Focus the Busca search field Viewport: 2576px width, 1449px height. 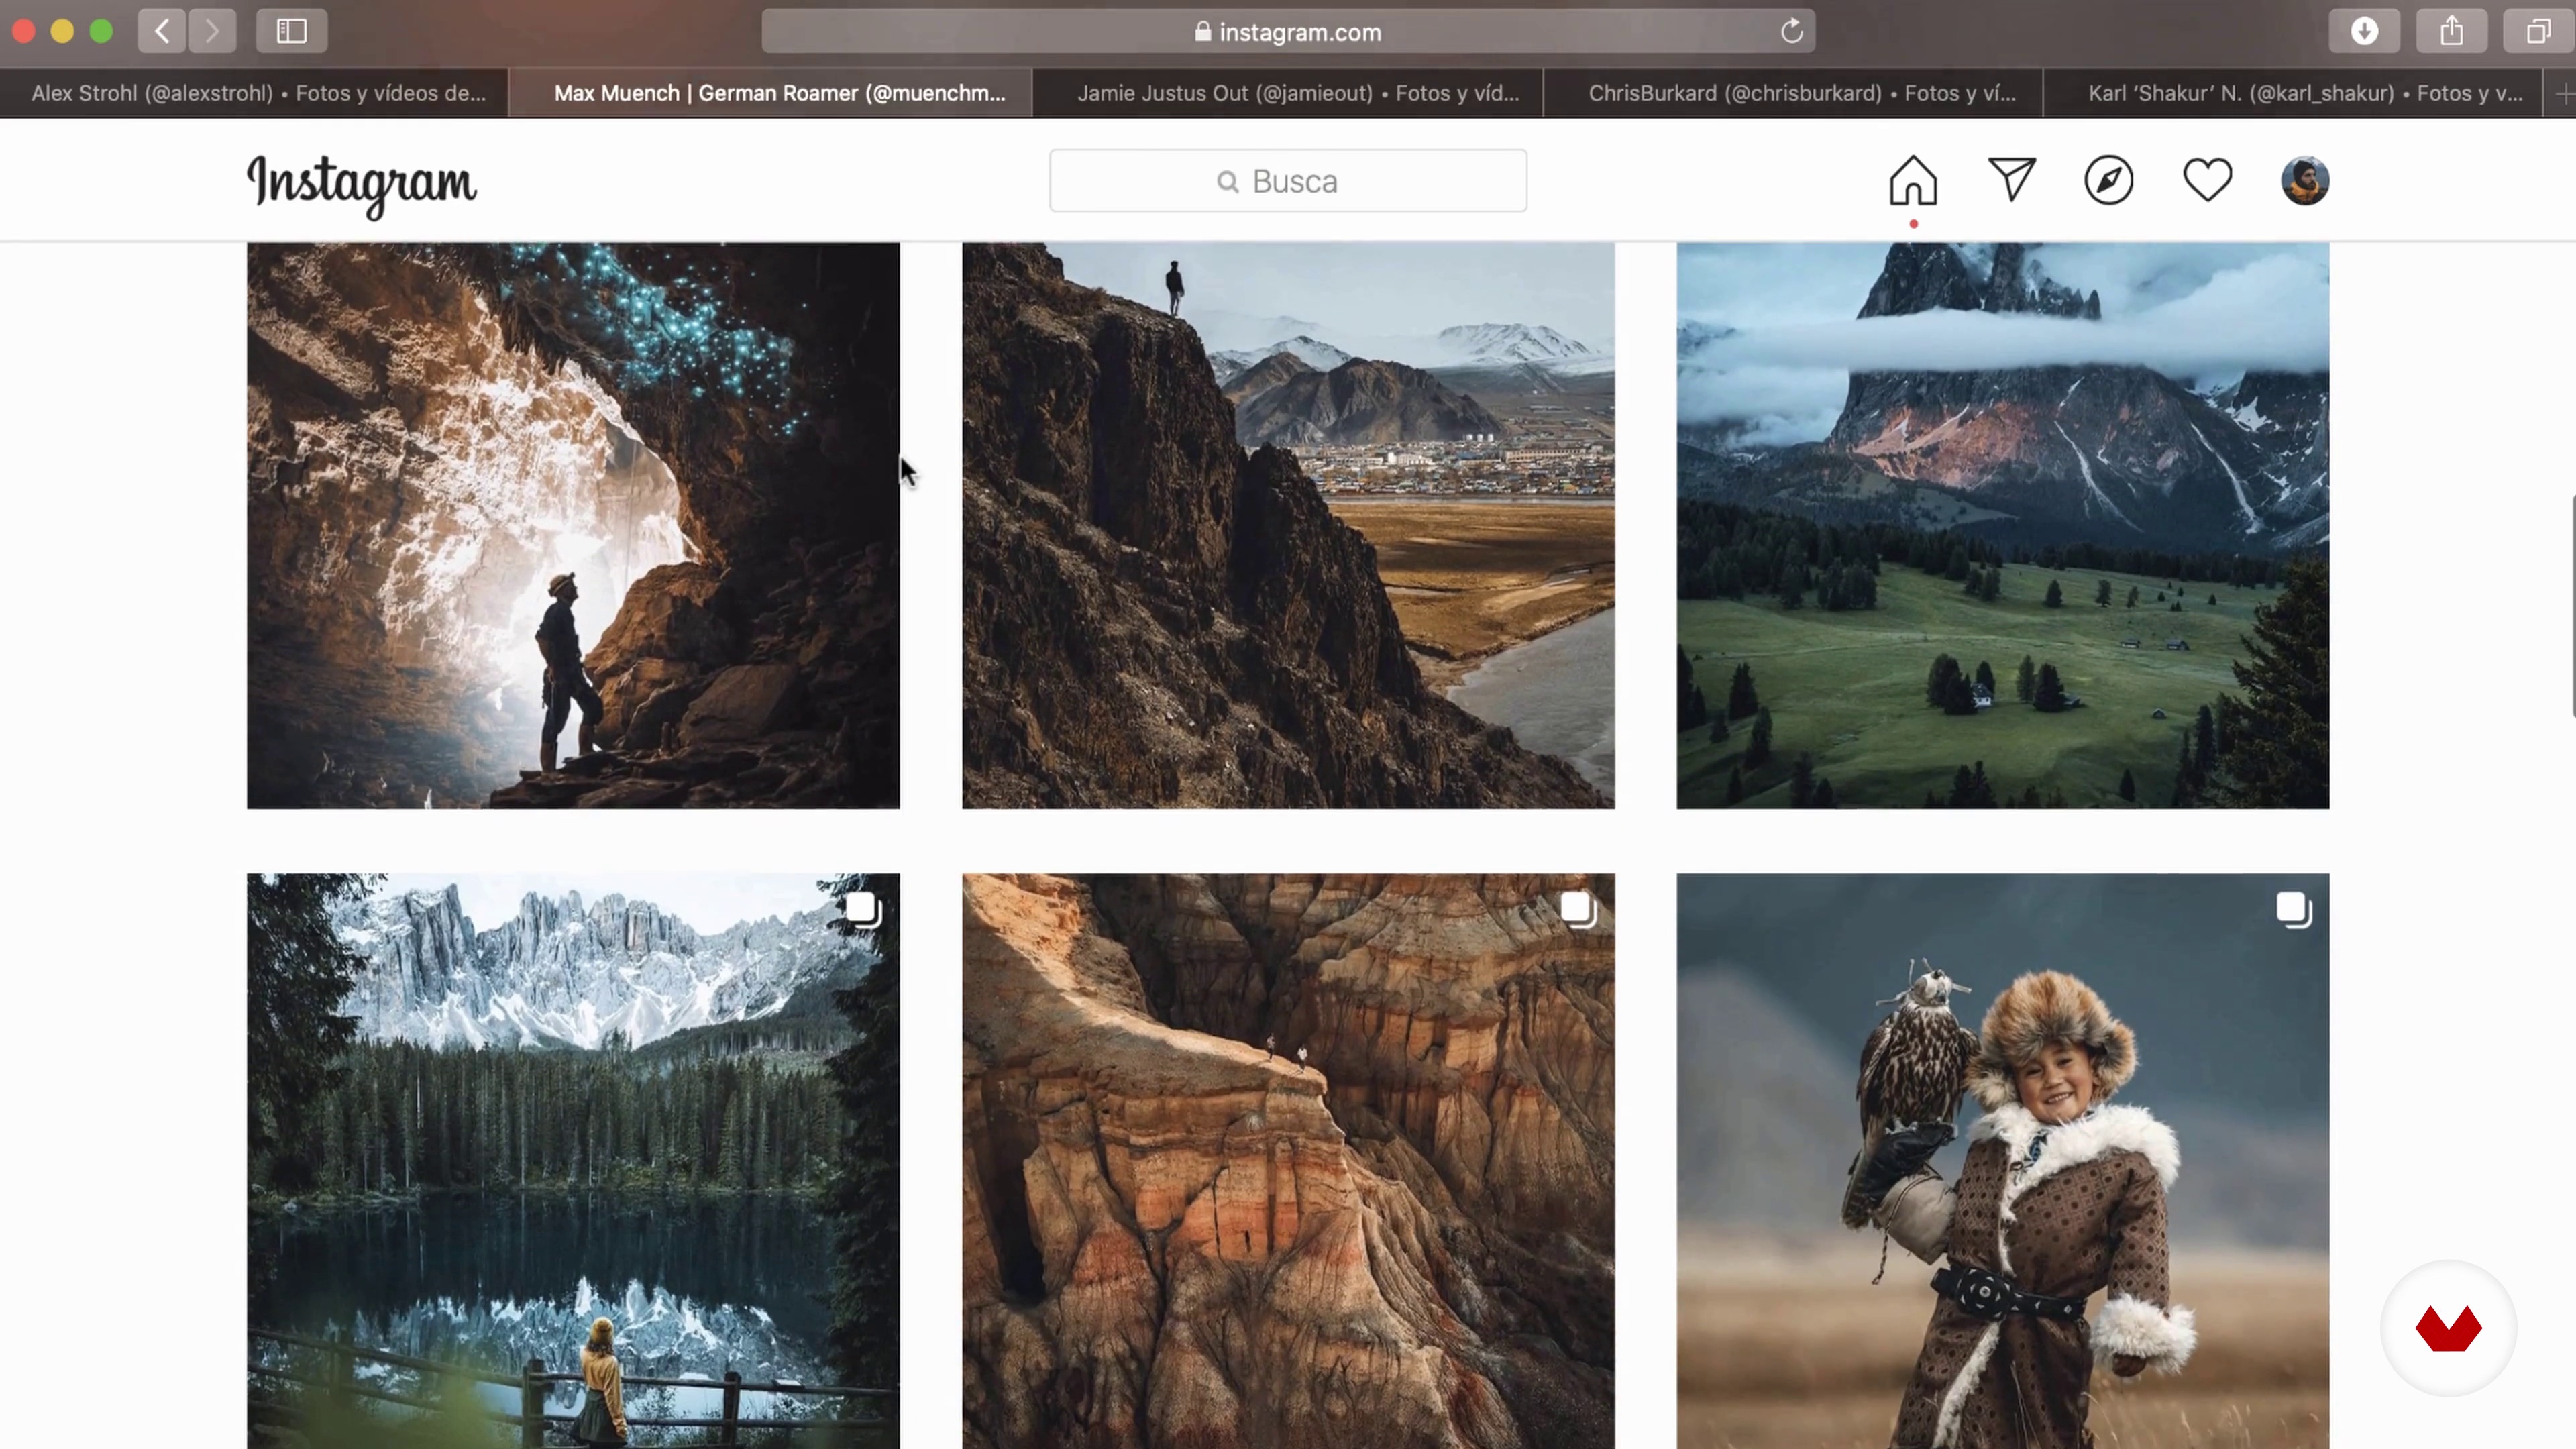click(1288, 181)
